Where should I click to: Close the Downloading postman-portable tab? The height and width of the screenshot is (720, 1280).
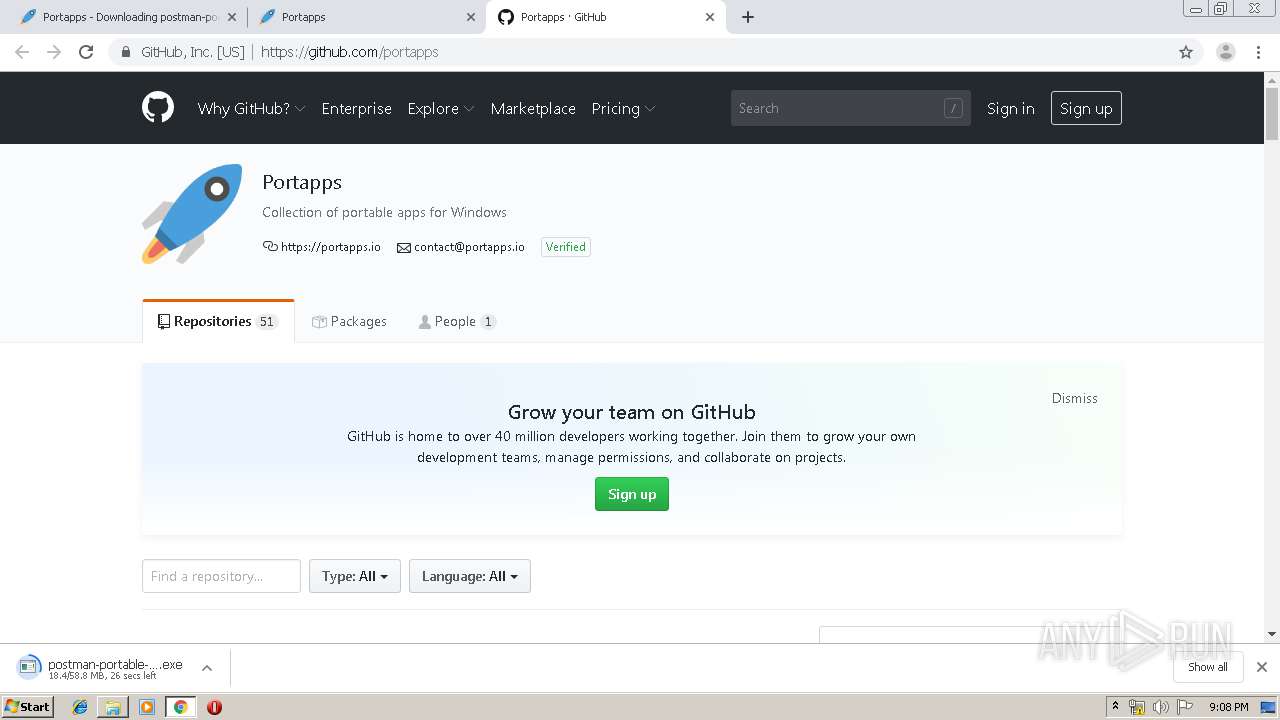(x=232, y=17)
